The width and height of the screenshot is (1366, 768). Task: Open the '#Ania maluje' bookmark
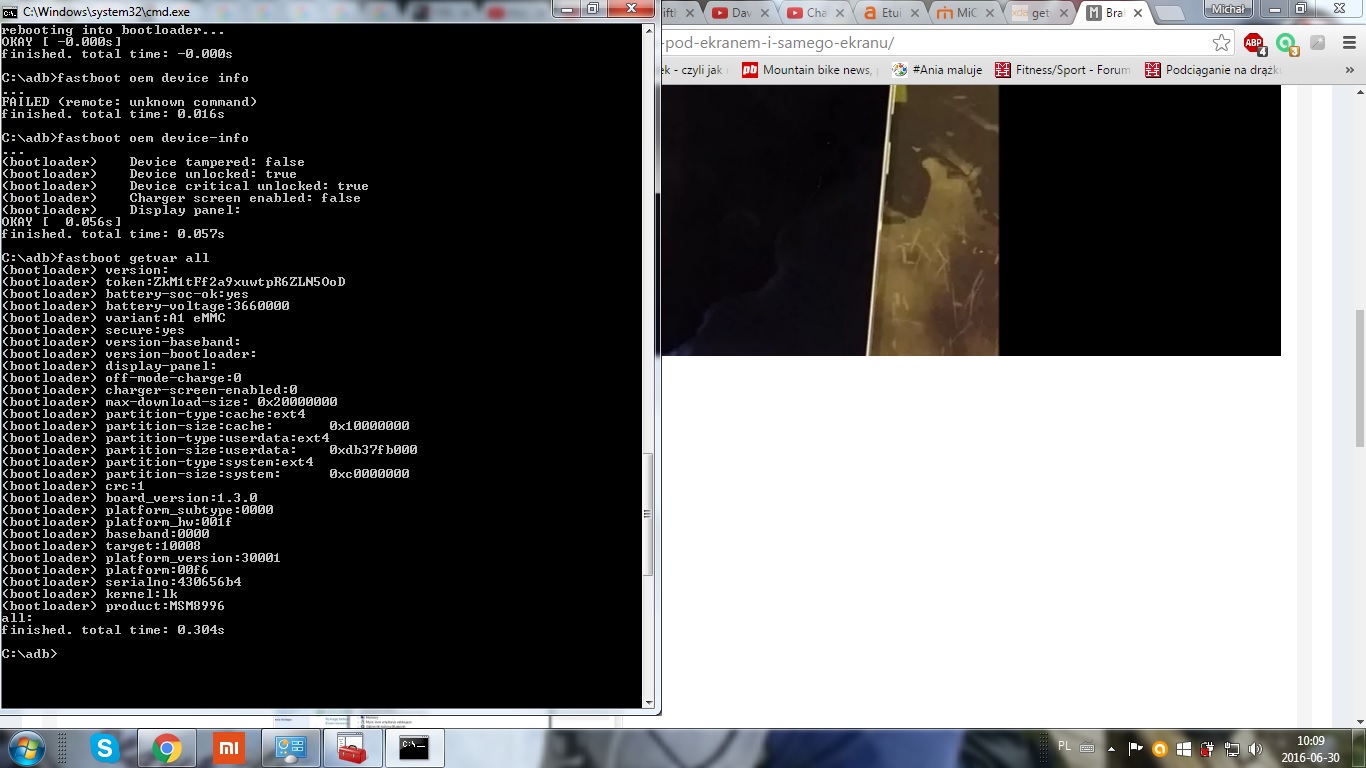click(x=937, y=70)
